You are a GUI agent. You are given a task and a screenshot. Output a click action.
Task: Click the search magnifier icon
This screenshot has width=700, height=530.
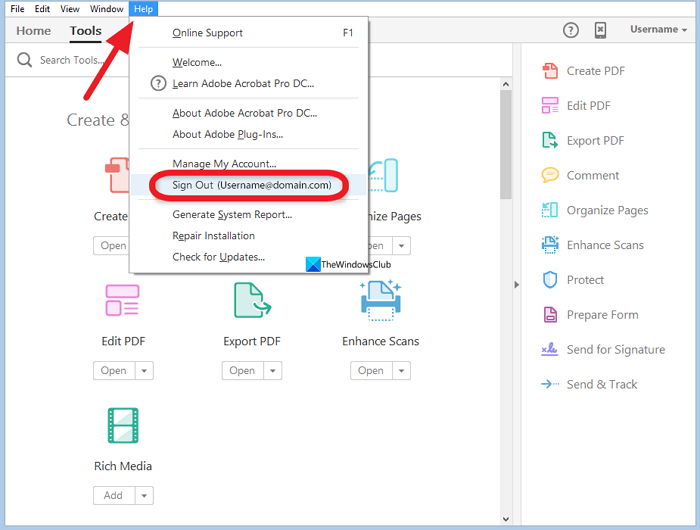click(x=25, y=59)
